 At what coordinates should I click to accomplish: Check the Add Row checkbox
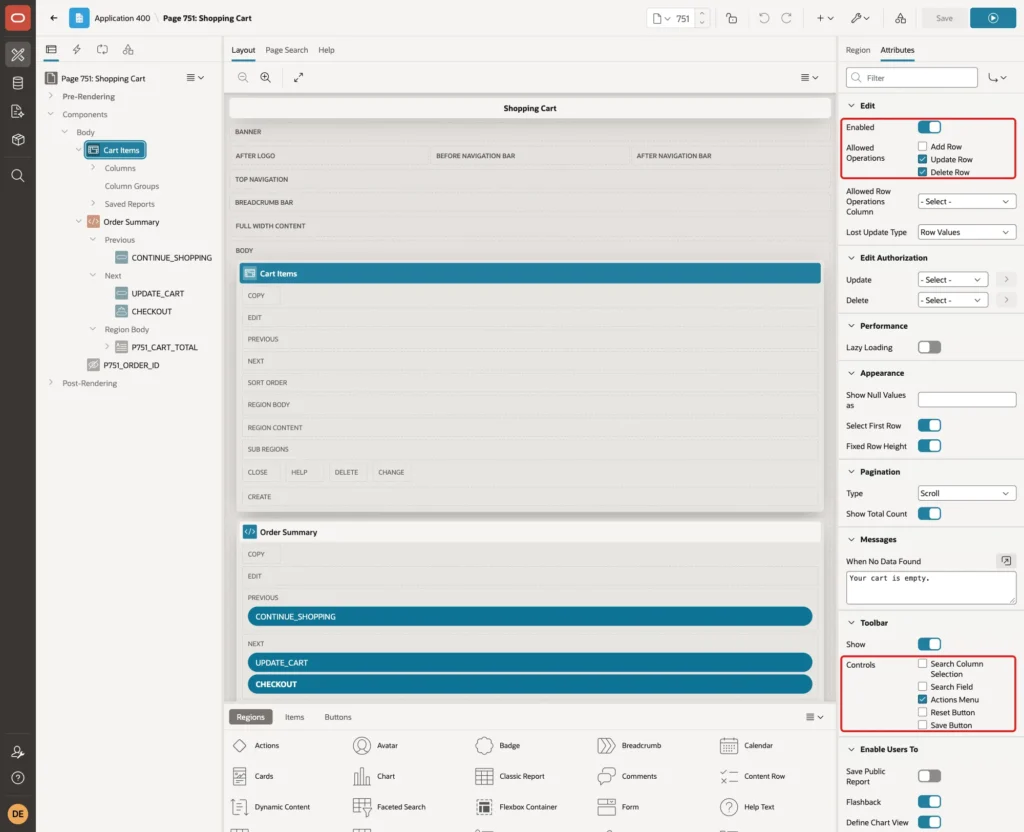point(922,146)
